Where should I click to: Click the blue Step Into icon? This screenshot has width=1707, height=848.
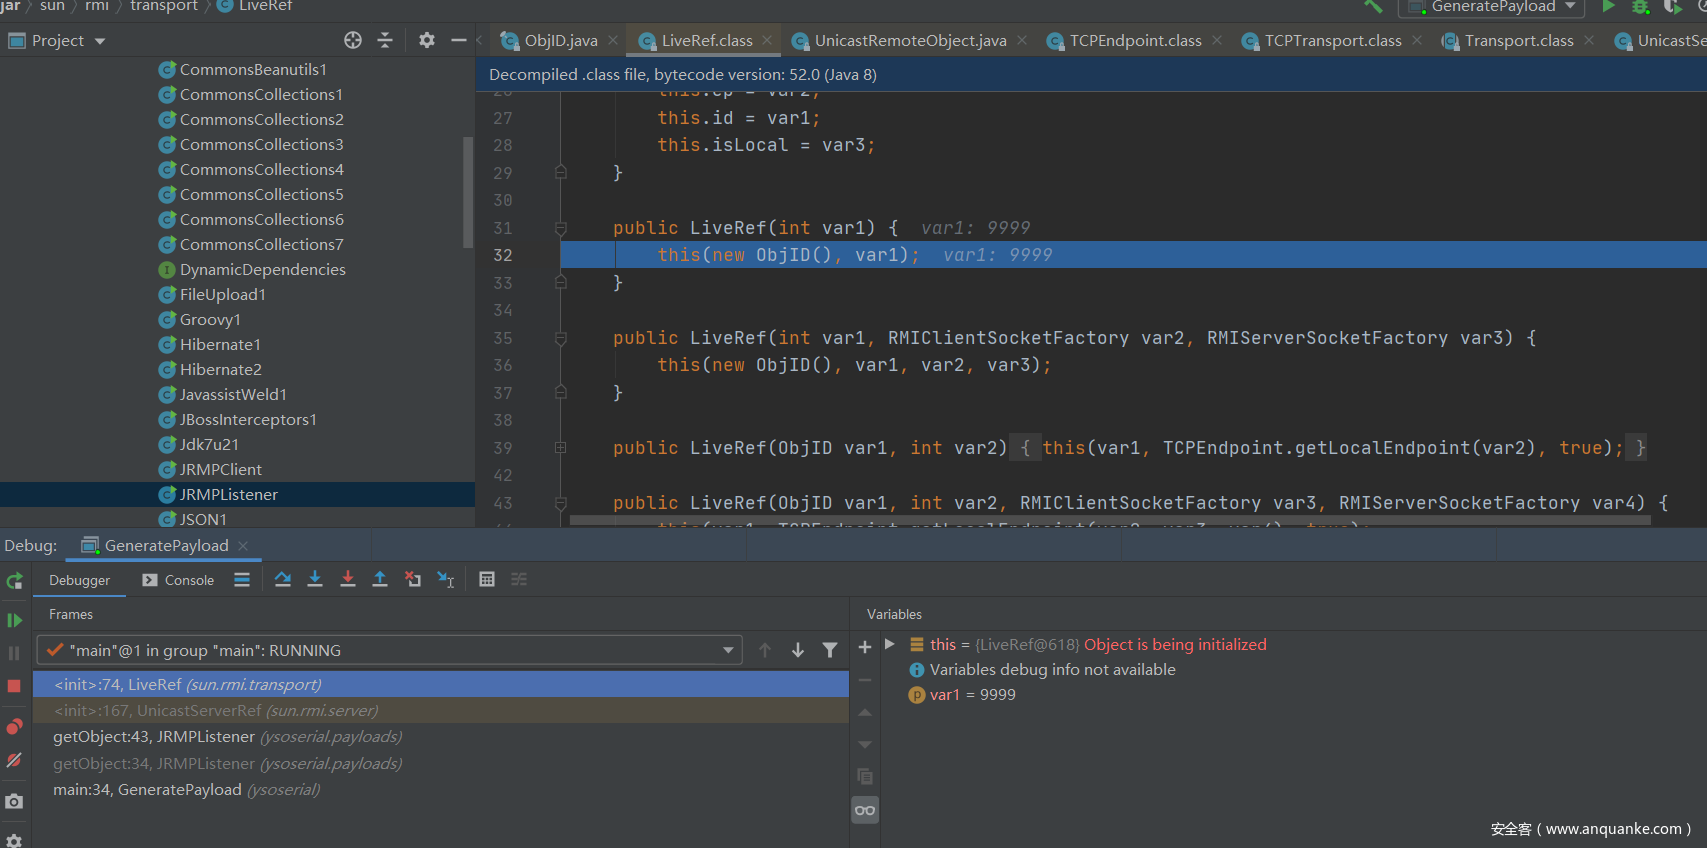[315, 579]
